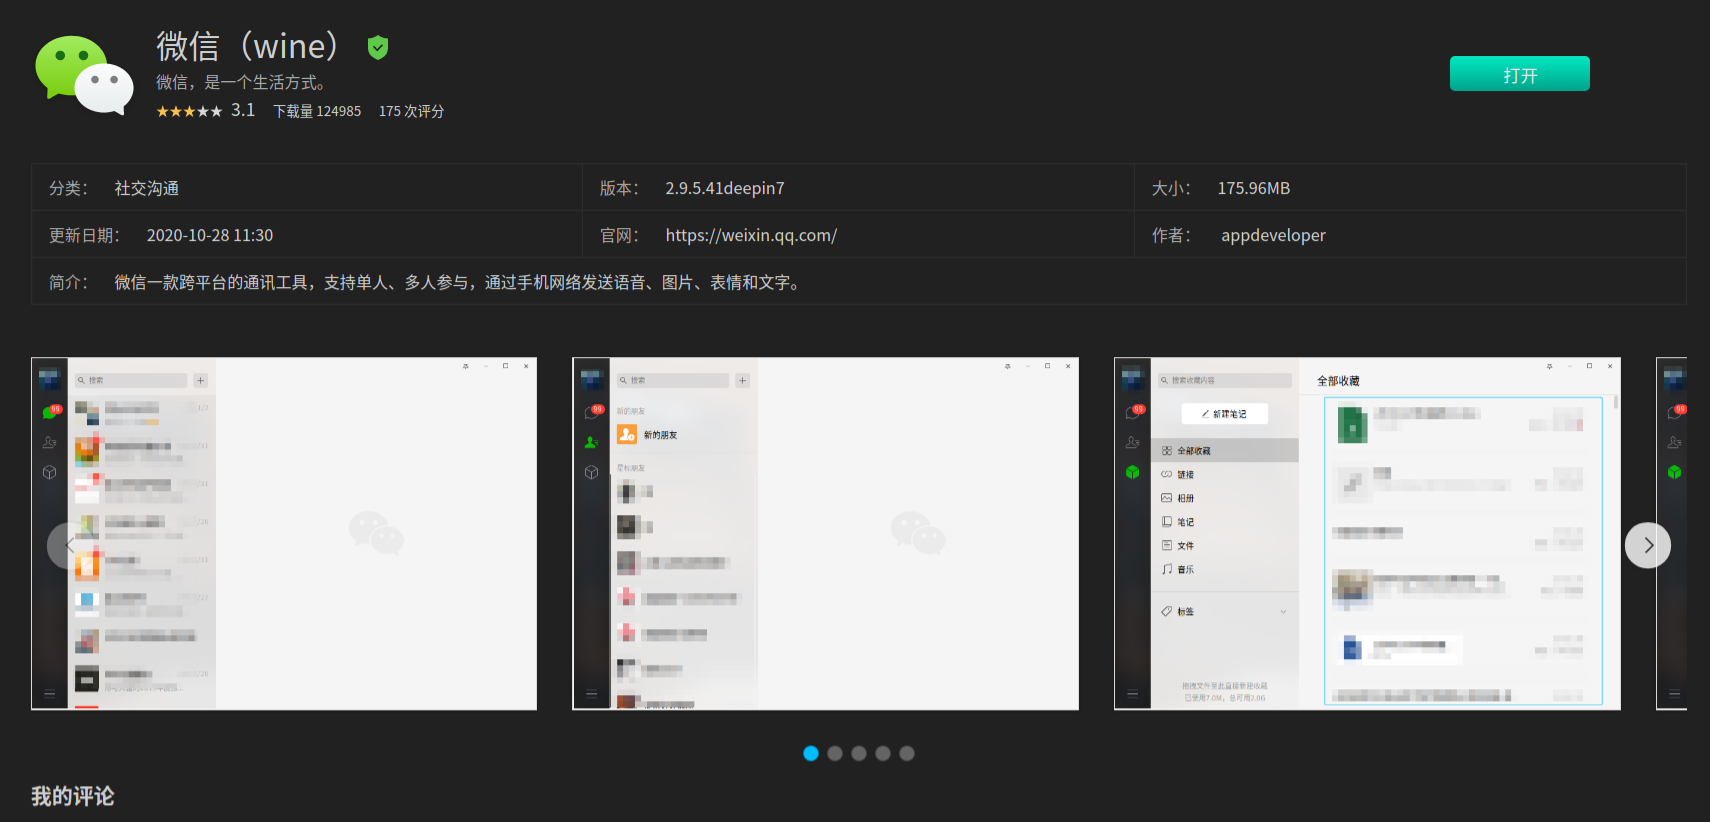Screen dimensions: 1710x822
Task: Click the 175 次评分 rating count
Action: pos(411,111)
